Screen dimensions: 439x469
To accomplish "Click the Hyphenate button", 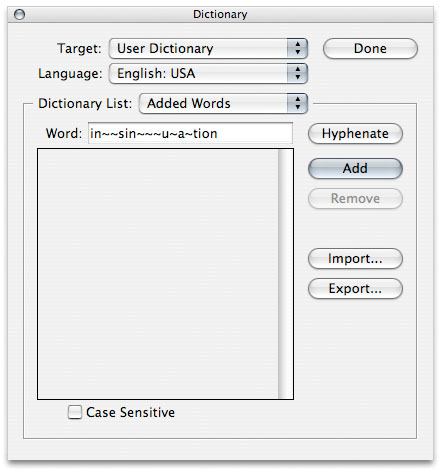I will click(x=355, y=134).
